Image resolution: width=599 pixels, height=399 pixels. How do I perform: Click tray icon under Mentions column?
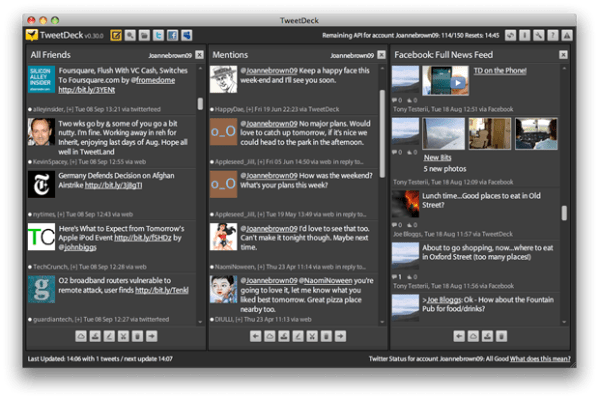pyautogui.click(x=284, y=336)
